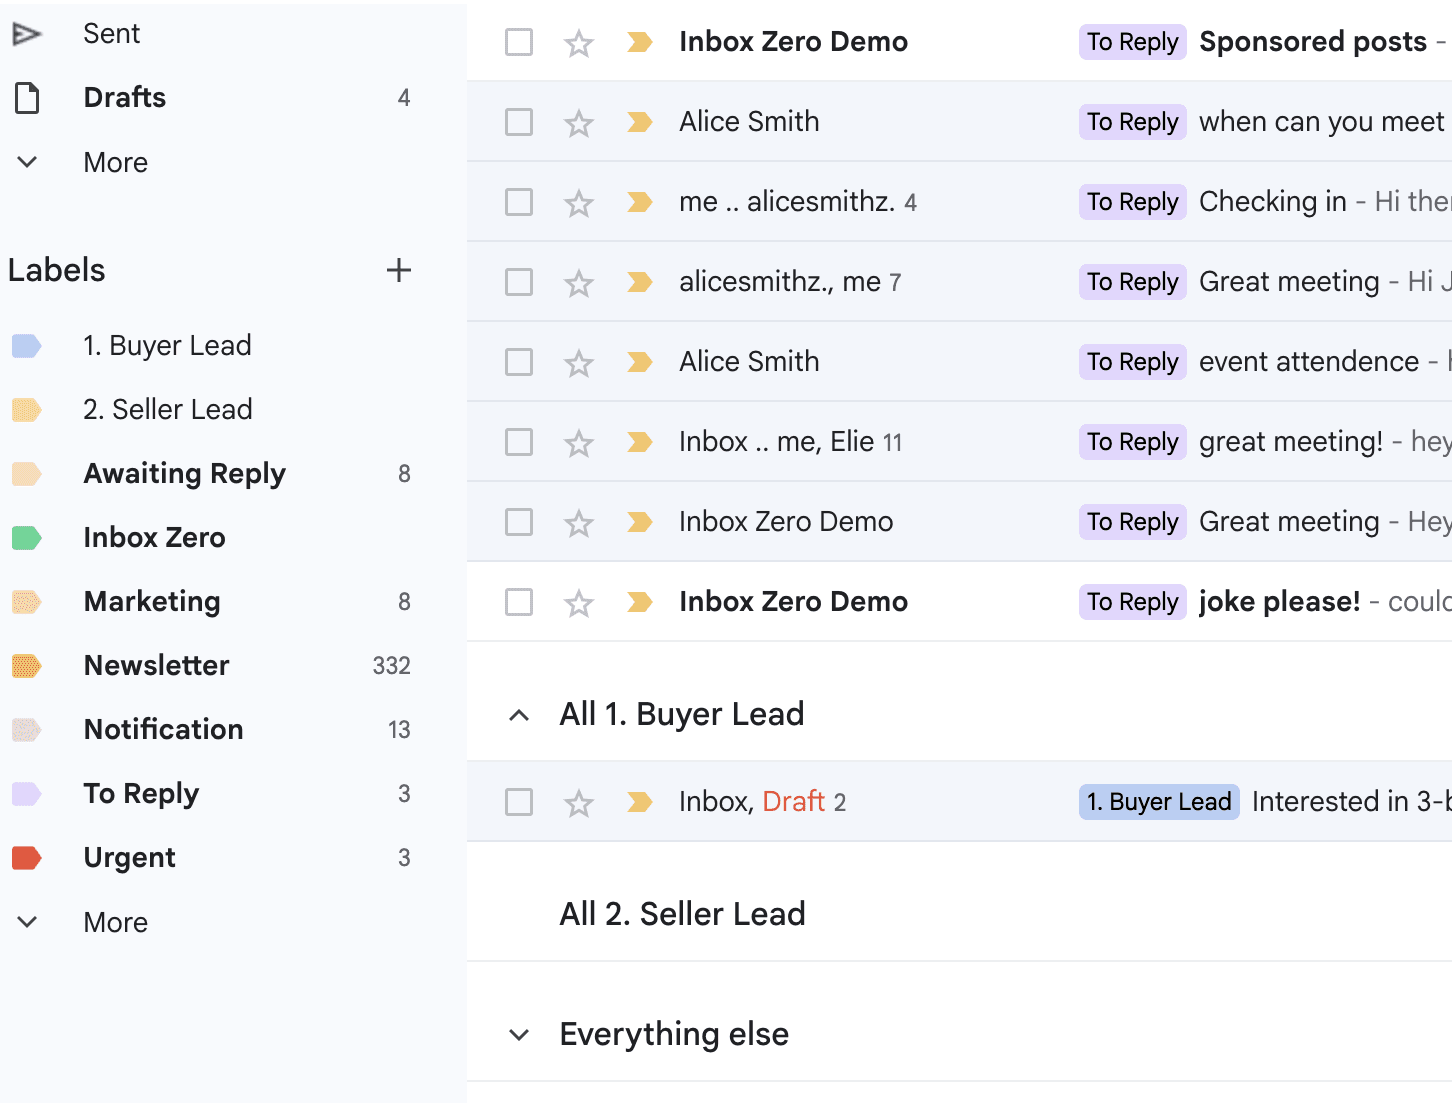This screenshot has width=1452, height=1103.
Task: Open Drafts using the page icon
Action: coord(27,96)
